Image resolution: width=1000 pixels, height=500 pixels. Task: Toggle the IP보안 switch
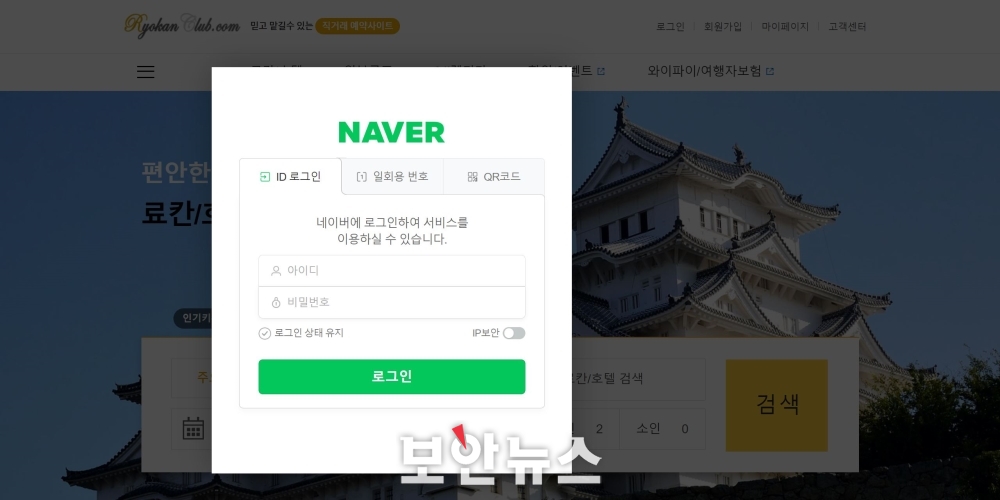coord(514,333)
